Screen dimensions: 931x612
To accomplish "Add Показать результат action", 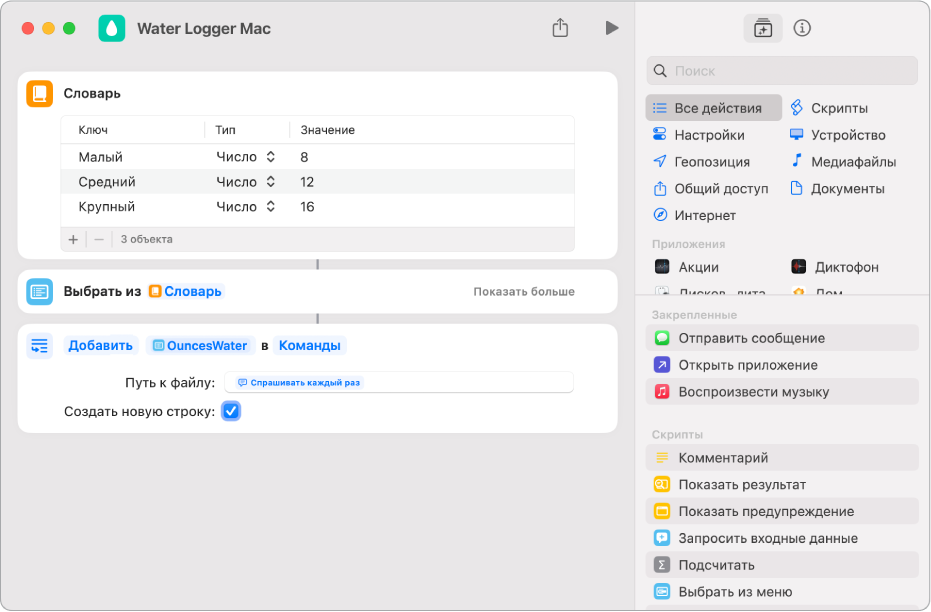I will pos(782,484).
